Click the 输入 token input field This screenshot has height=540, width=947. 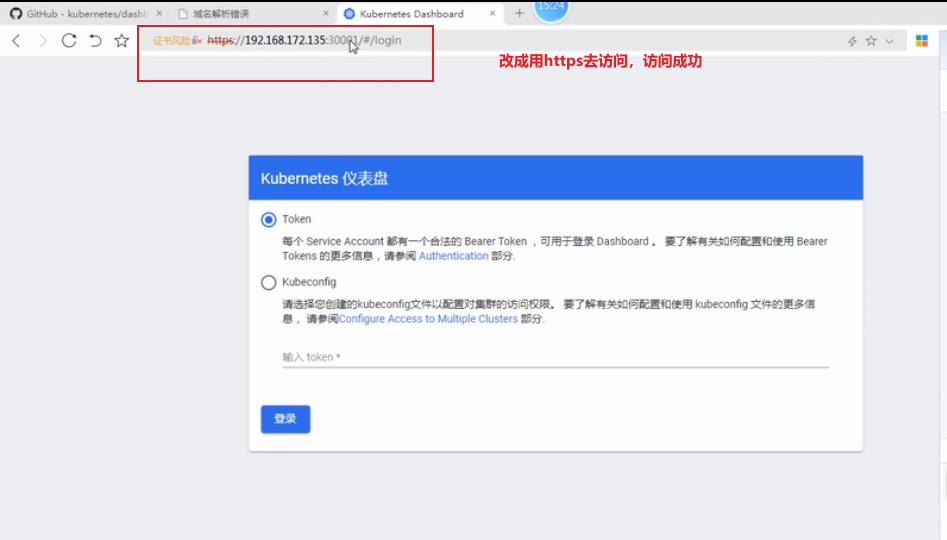coord(556,357)
